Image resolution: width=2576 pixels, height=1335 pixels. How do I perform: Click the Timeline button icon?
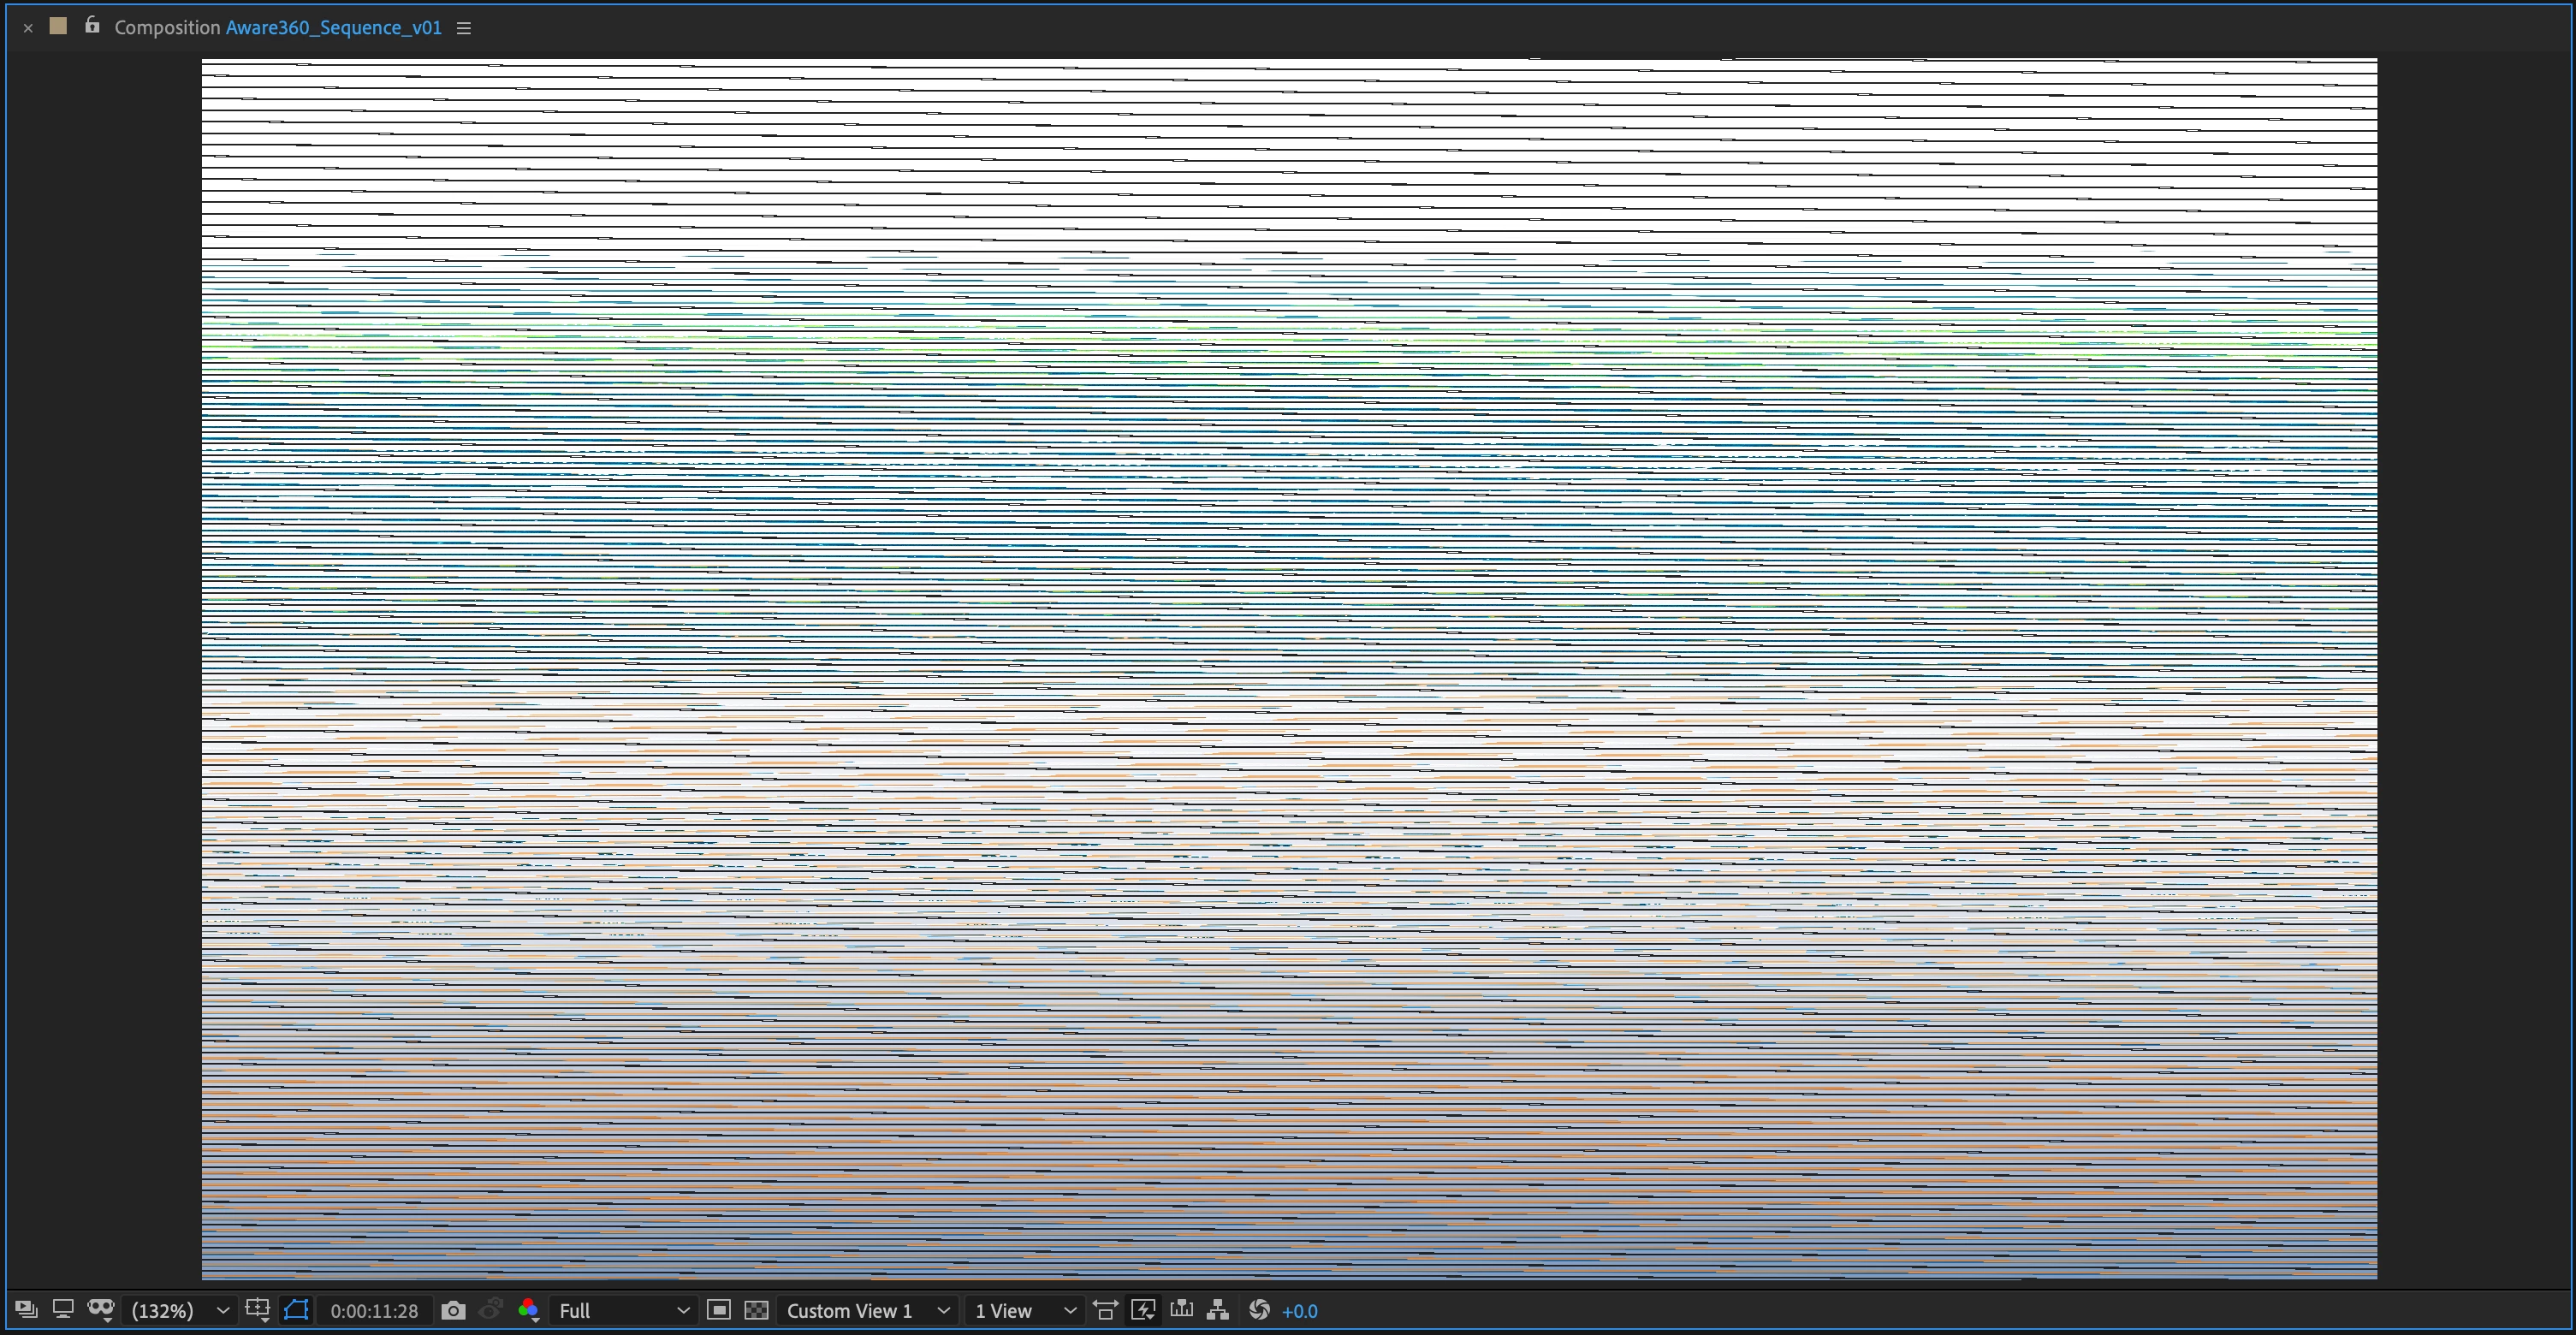(1181, 1310)
